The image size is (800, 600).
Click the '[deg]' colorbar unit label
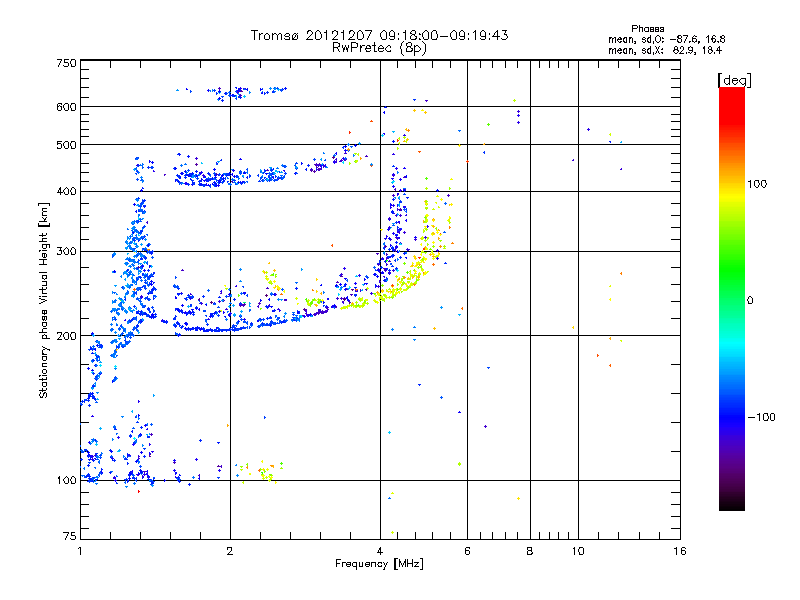point(734,81)
